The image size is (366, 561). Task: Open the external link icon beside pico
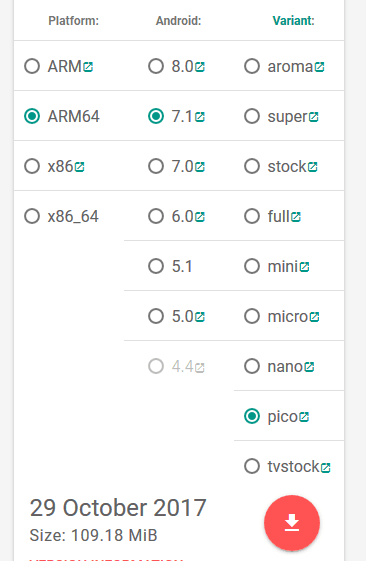tap(304, 417)
